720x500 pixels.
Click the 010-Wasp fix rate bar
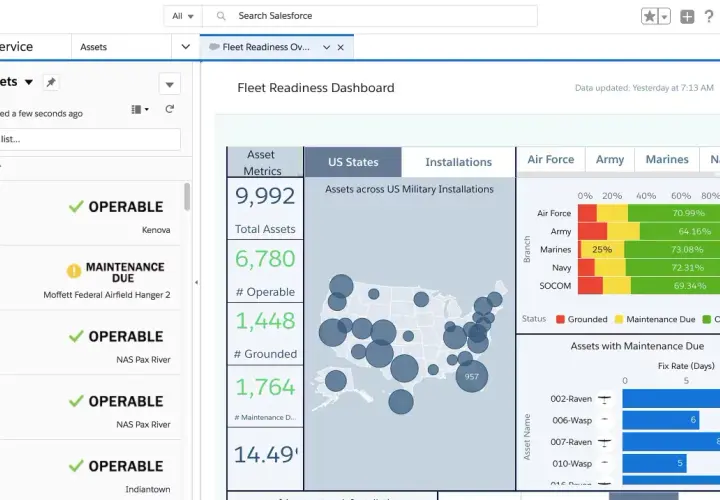pos(654,463)
